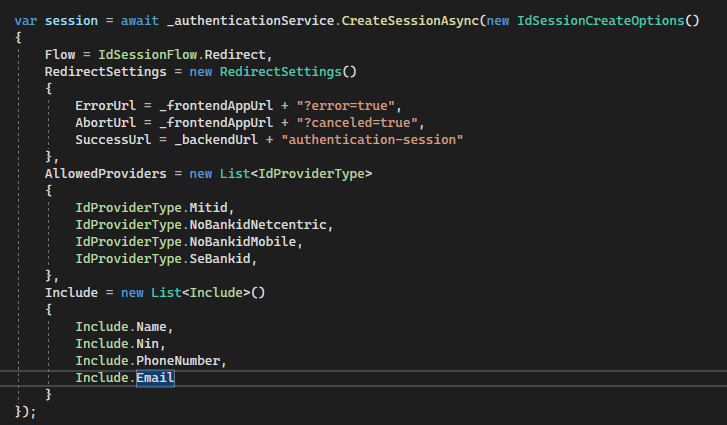Viewport: 727px width, 425px height.
Task: Click _authenticationService identifier
Action: [x=250, y=21]
